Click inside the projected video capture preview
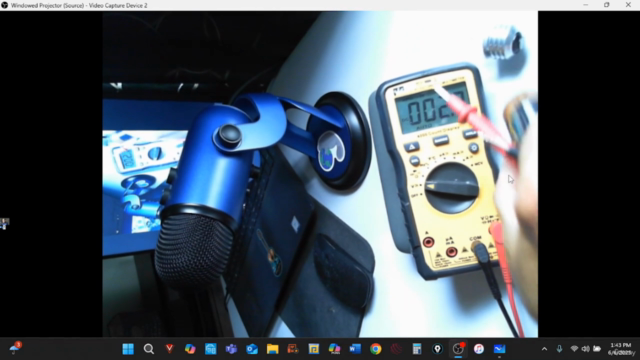The height and width of the screenshot is (360, 640). pyautogui.click(x=320, y=174)
